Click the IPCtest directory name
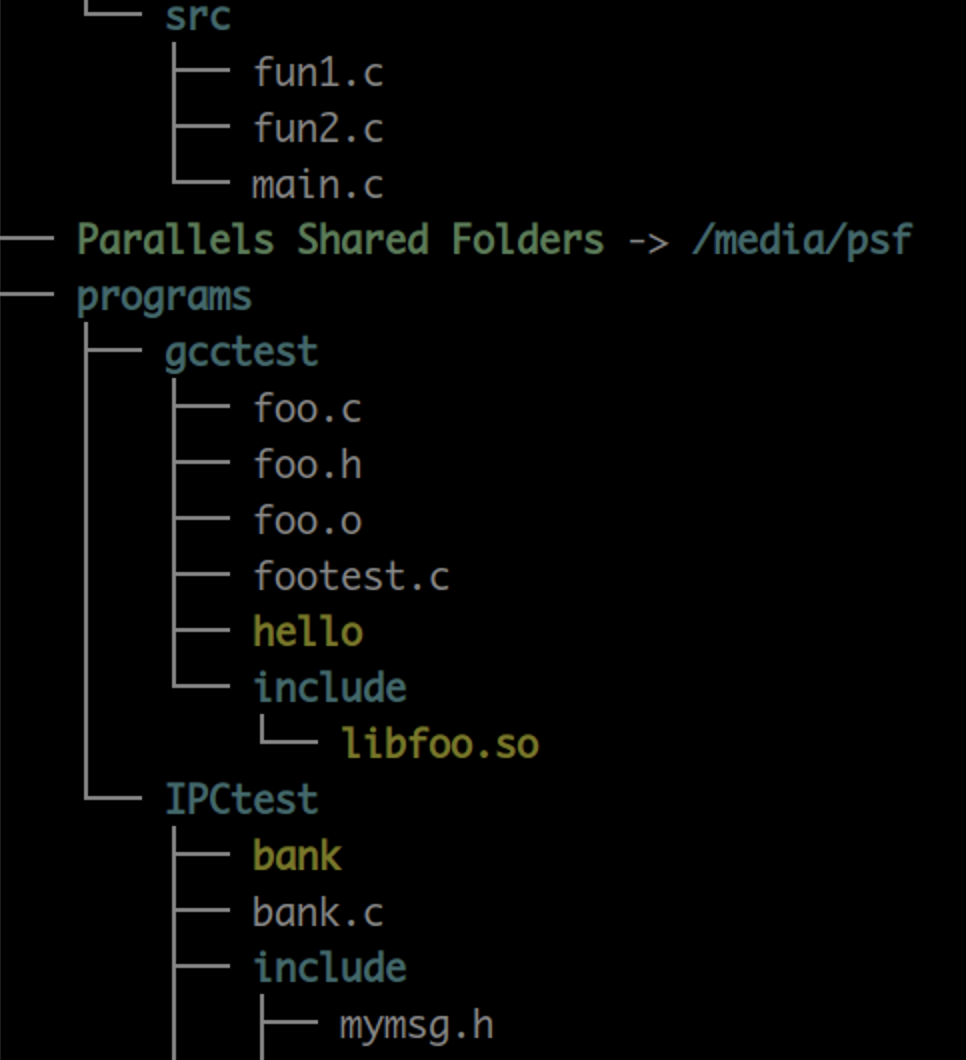The image size is (966, 1060). point(241,800)
